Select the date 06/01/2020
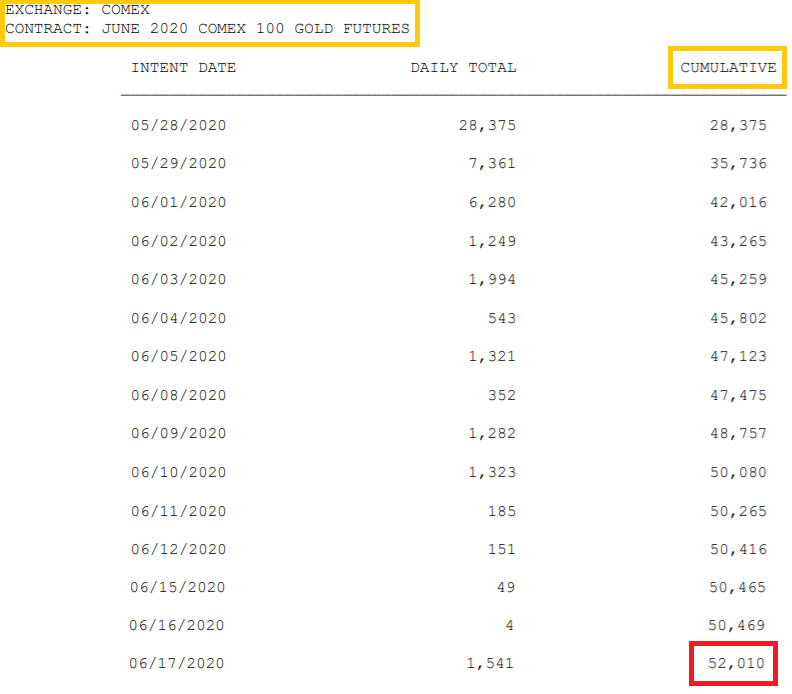The image size is (792, 694). pyautogui.click(x=178, y=203)
